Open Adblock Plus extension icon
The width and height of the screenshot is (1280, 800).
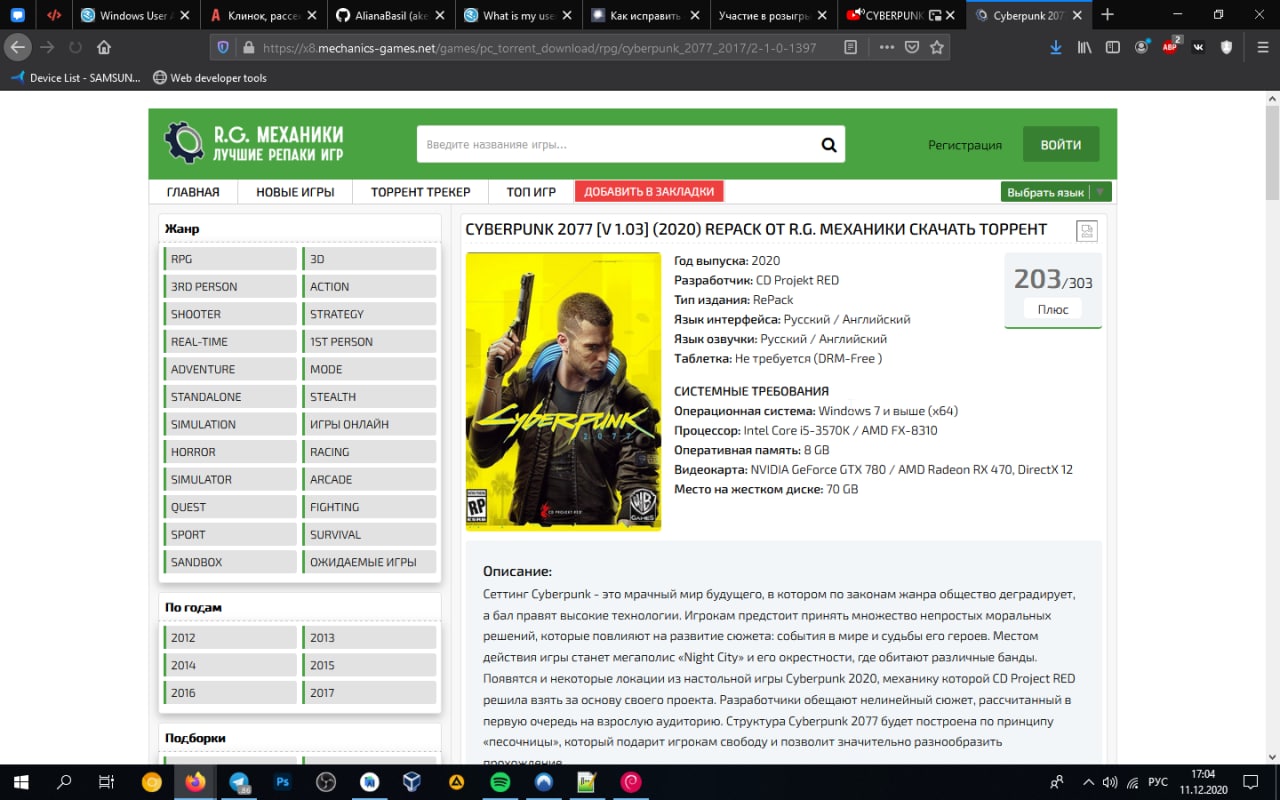[1170, 47]
